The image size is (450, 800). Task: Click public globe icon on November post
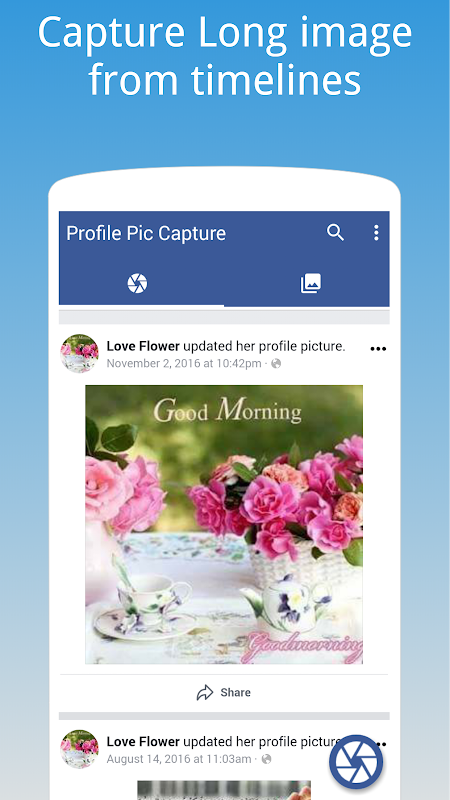[276, 363]
